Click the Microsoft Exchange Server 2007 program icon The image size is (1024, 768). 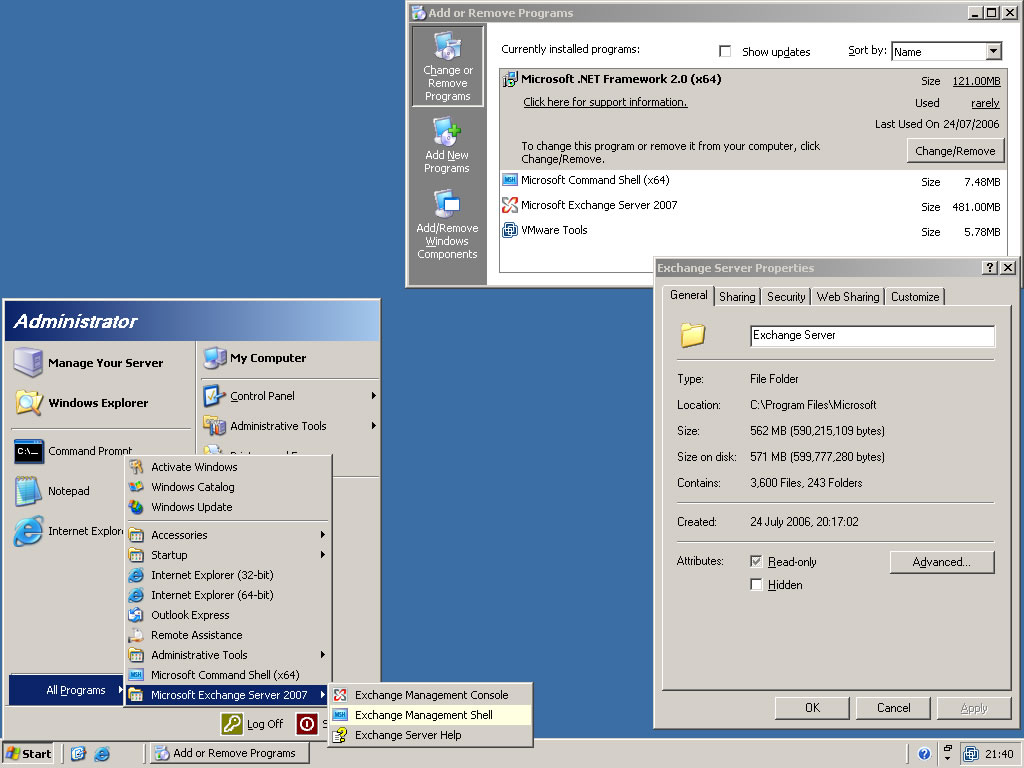pyautogui.click(x=510, y=205)
